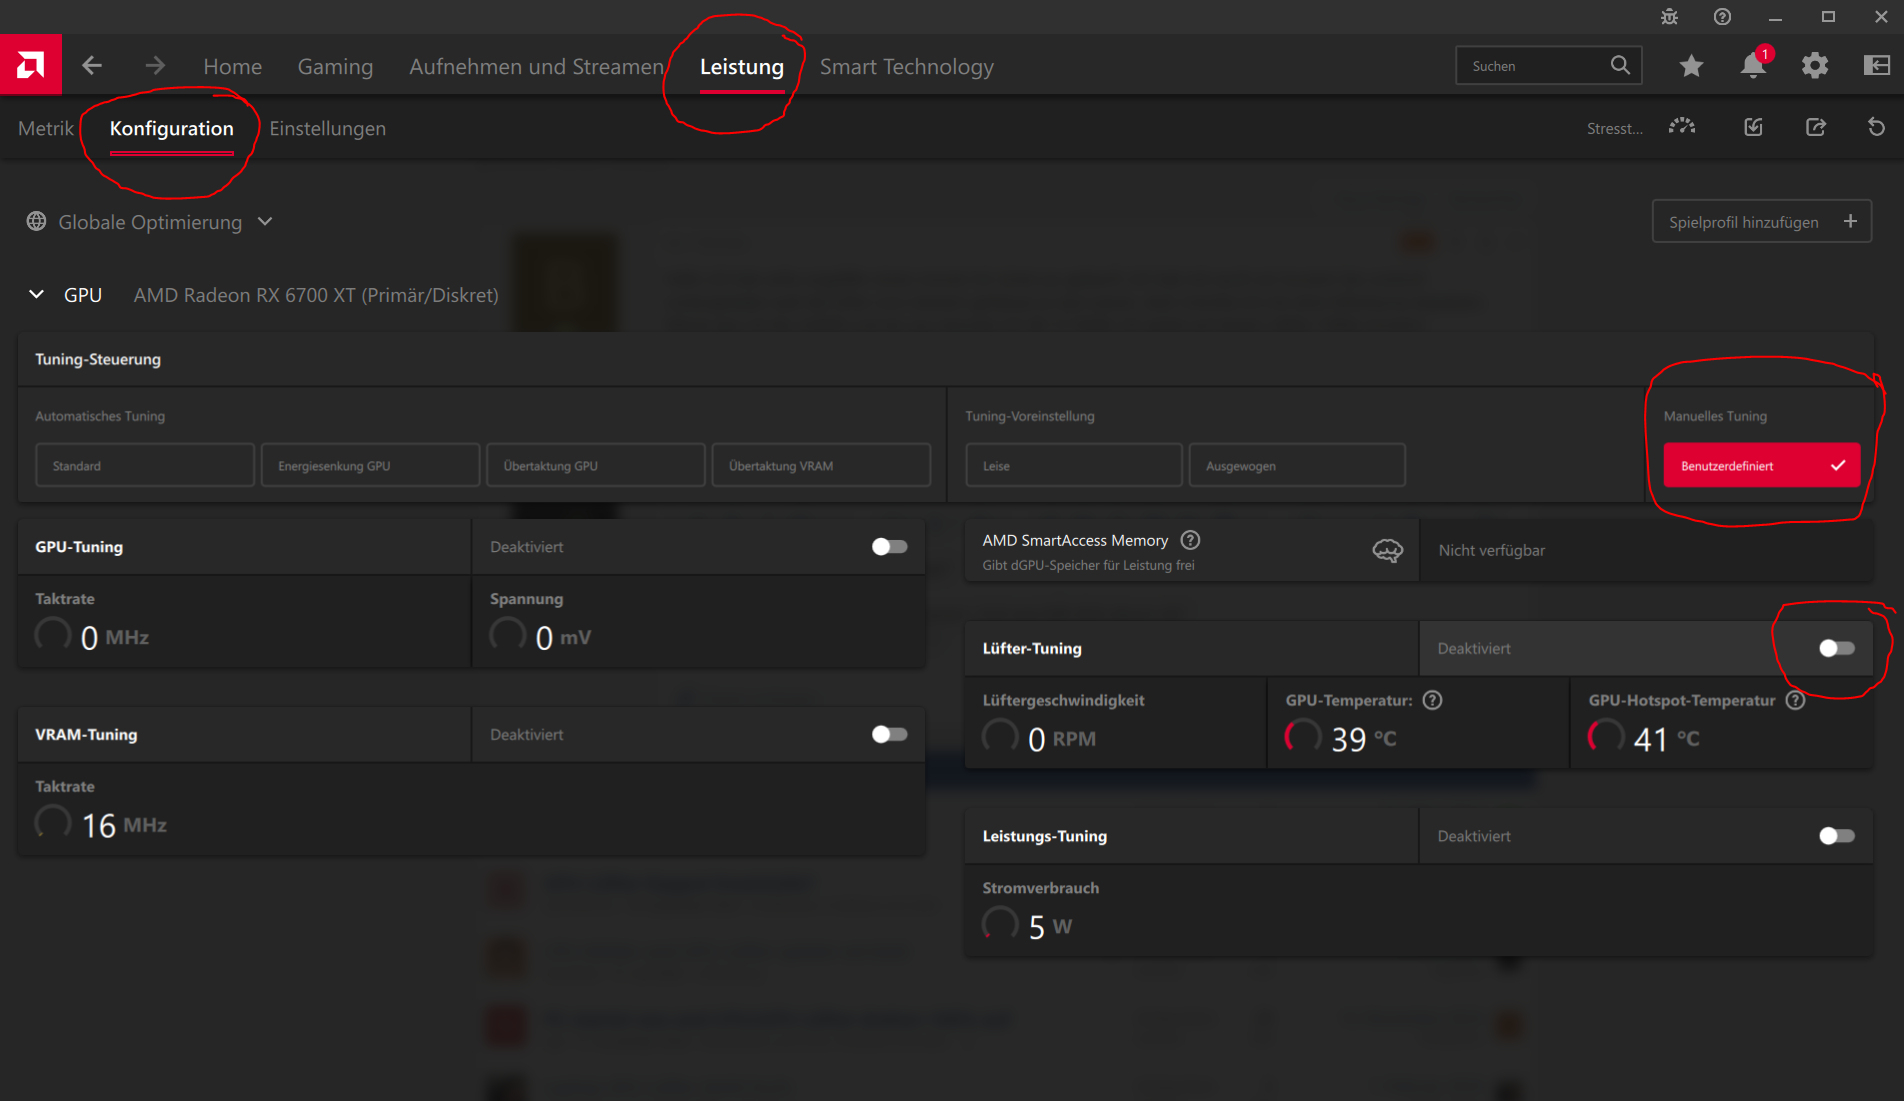Click the search magnifier icon
Image resolution: width=1904 pixels, height=1101 pixels.
[1620, 65]
